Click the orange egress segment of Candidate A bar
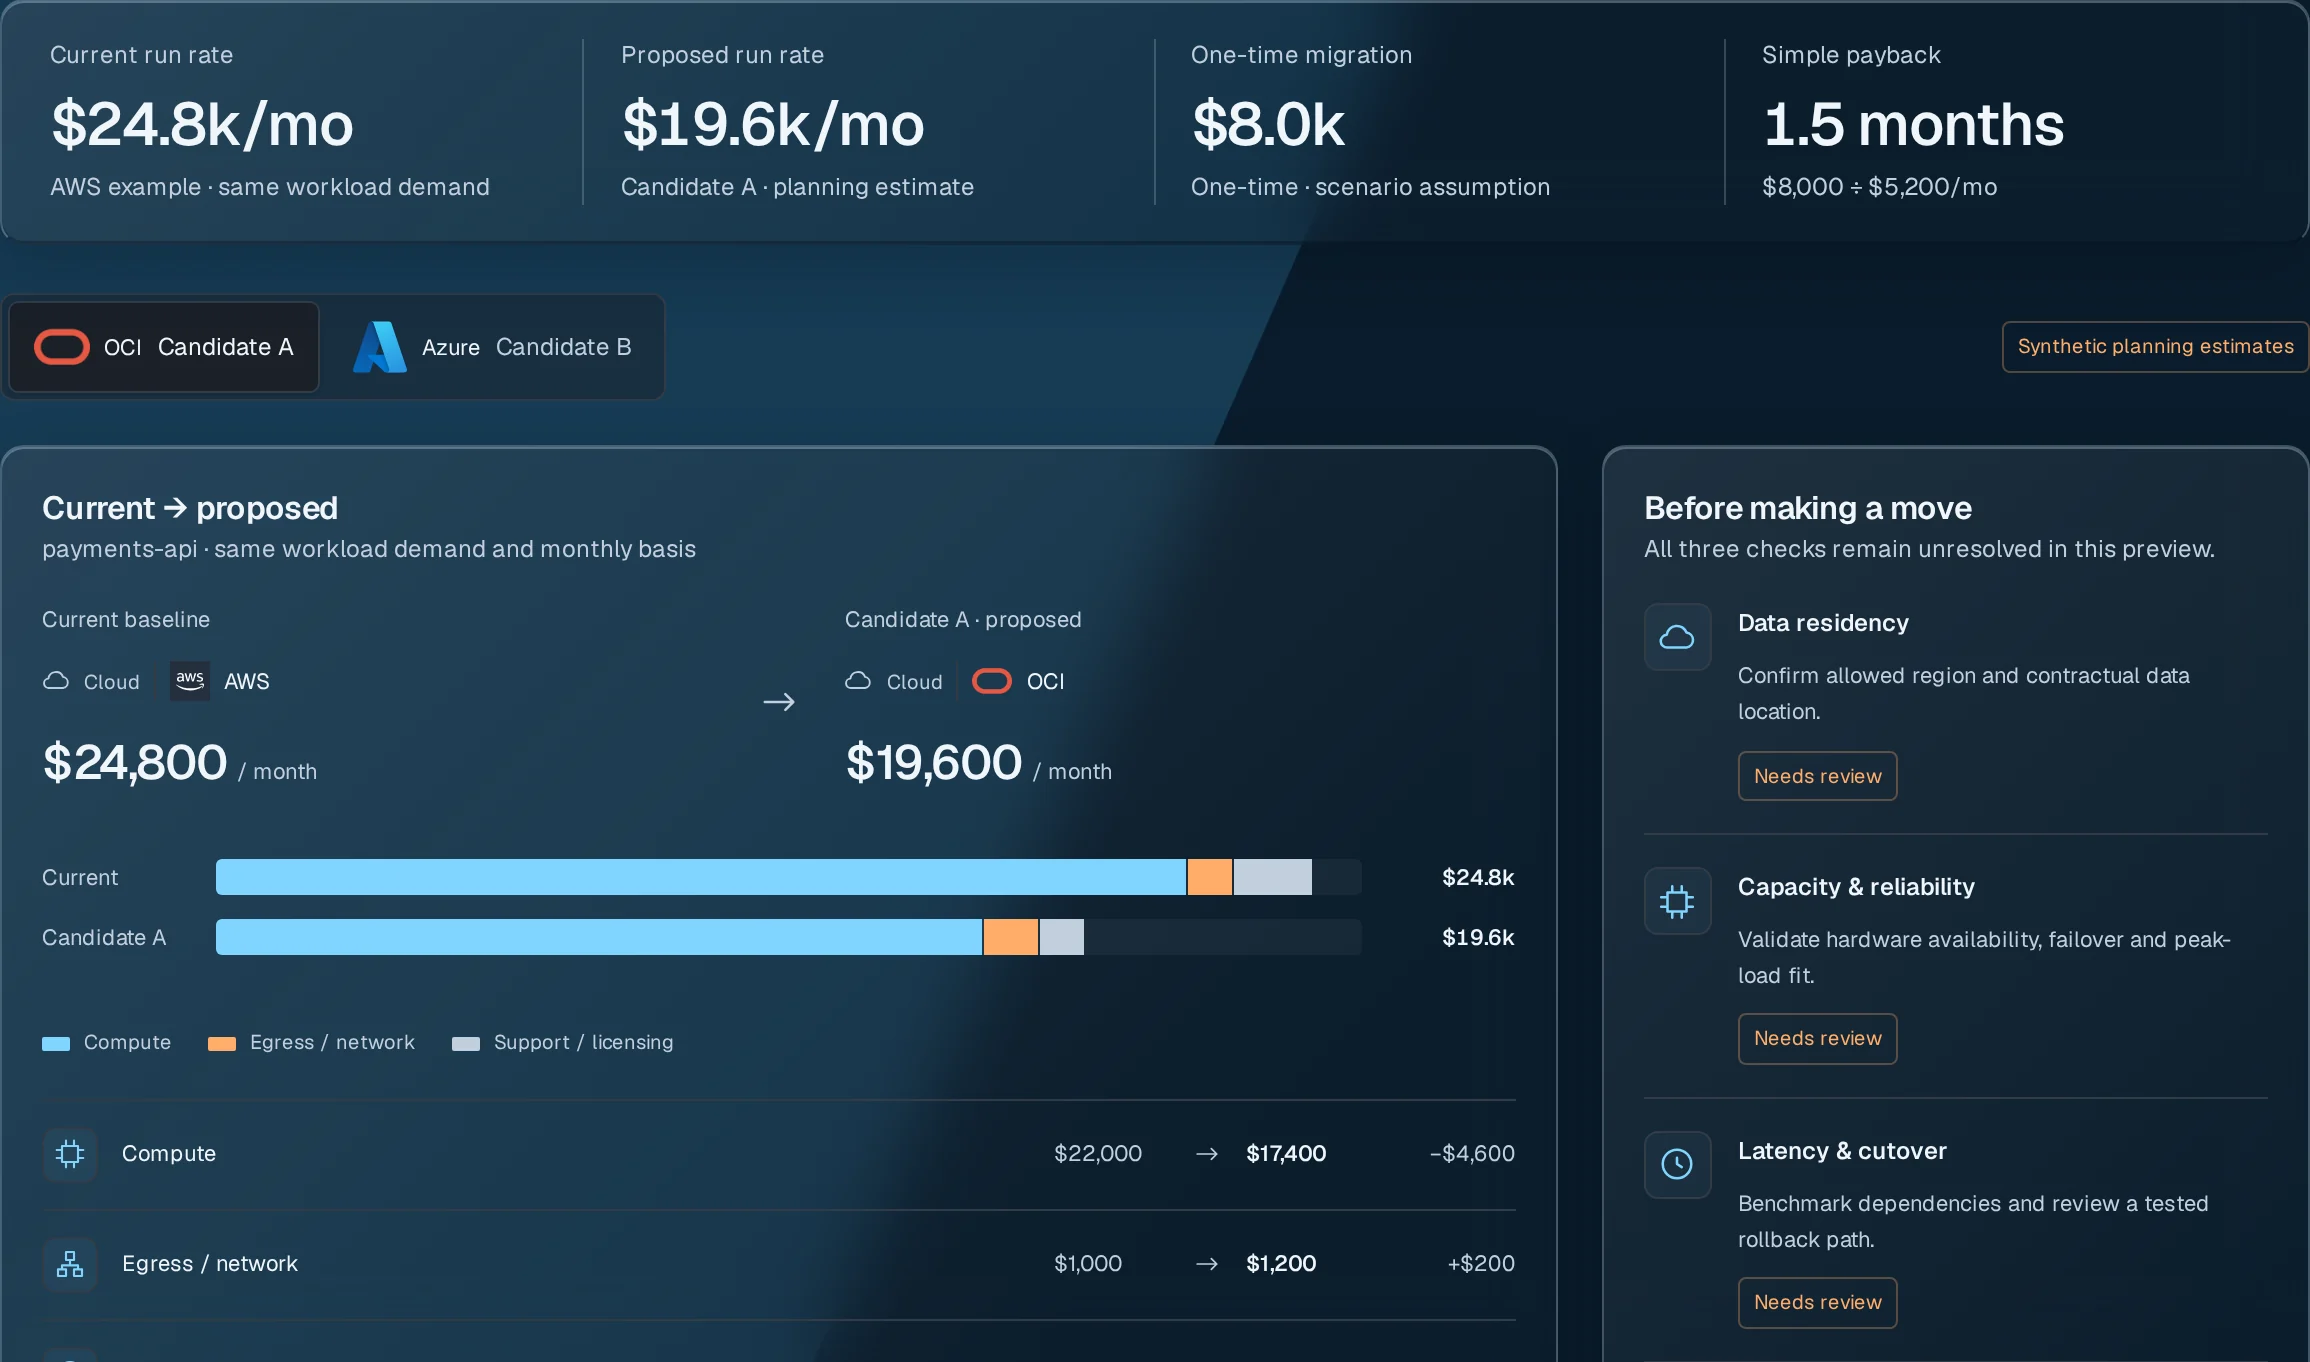Viewport: 2310px width, 1362px height. click(1011, 937)
